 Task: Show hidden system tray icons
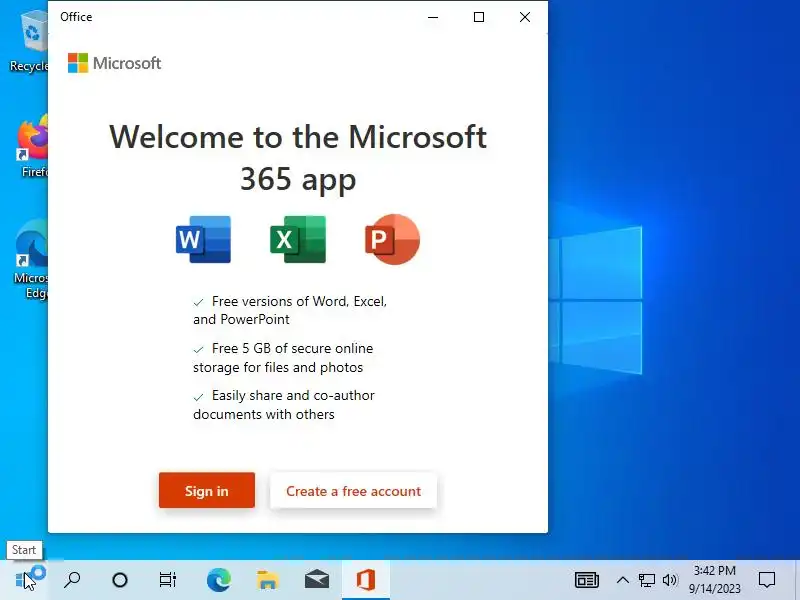622,580
